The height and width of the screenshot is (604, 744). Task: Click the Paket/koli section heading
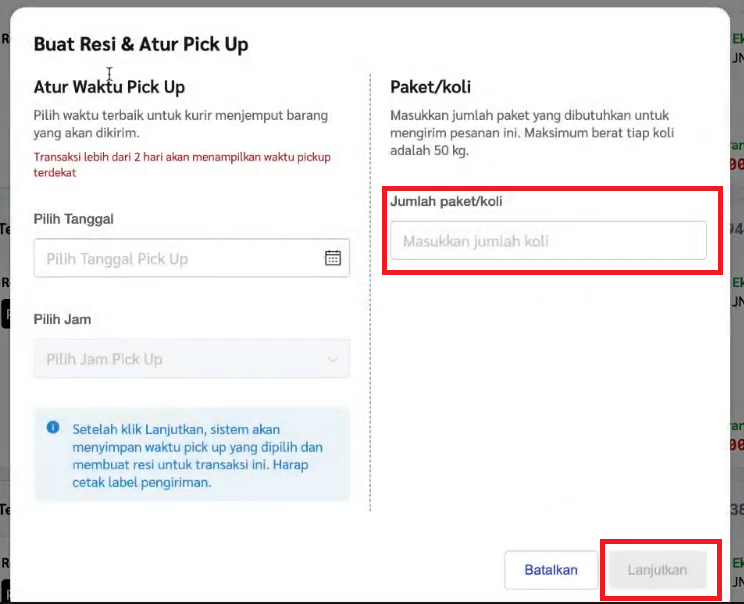(x=430, y=87)
